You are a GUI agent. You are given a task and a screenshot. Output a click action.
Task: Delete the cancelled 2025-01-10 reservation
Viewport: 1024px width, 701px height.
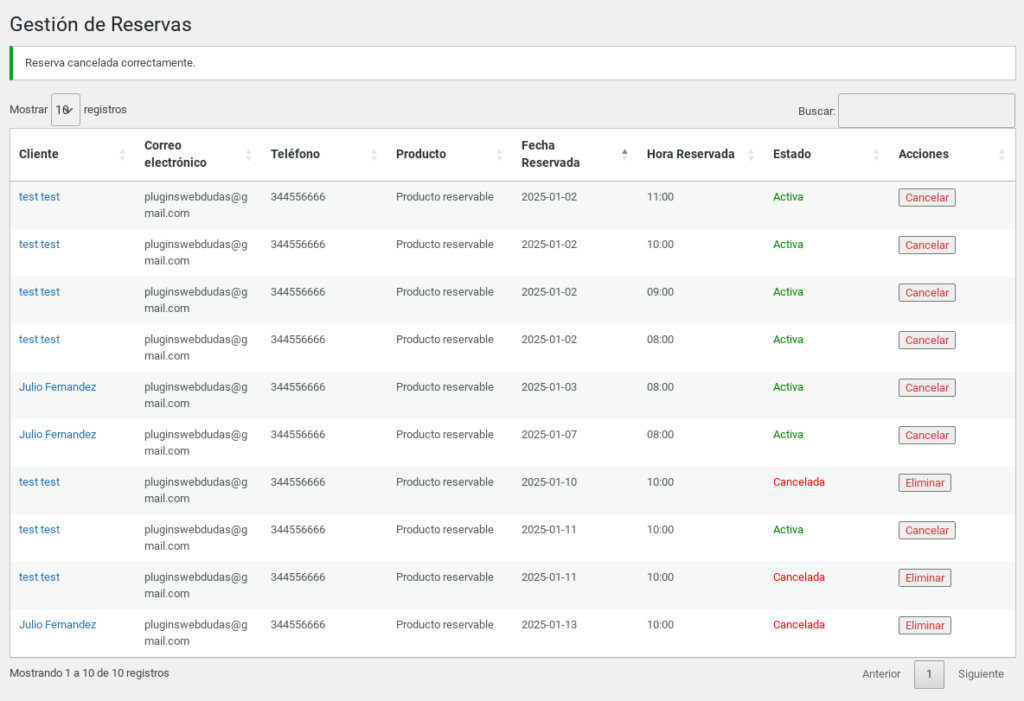point(924,483)
